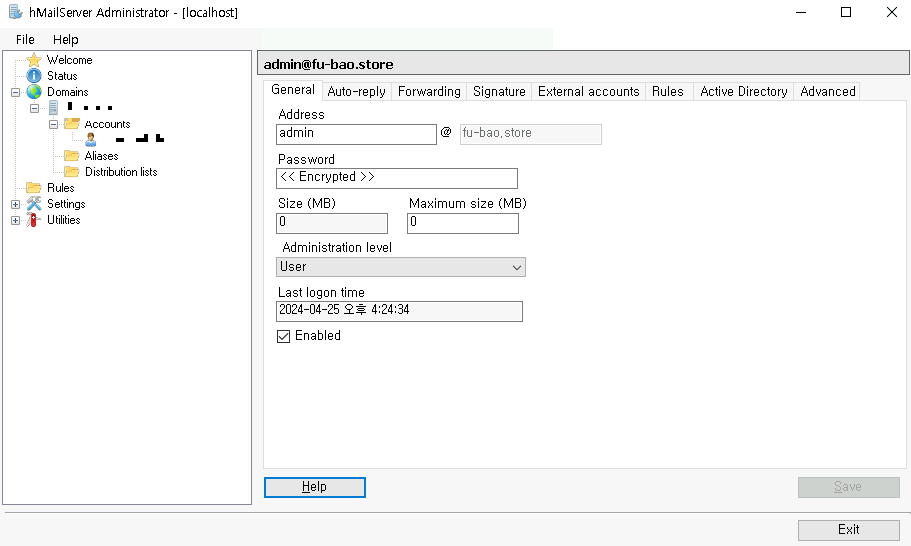The image size is (911, 546).
Task: Expand the Utilities tree node
Action: [x=16, y=220]
